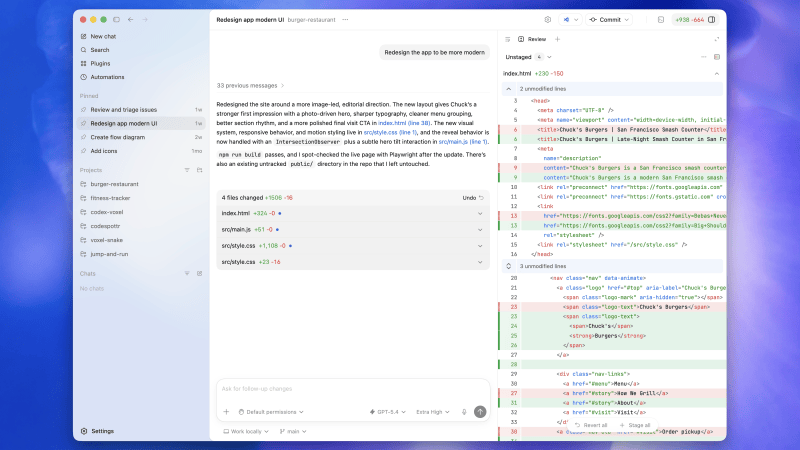Collapse the index.html diff section
800x450 pixels.
[x=717, y=74]
